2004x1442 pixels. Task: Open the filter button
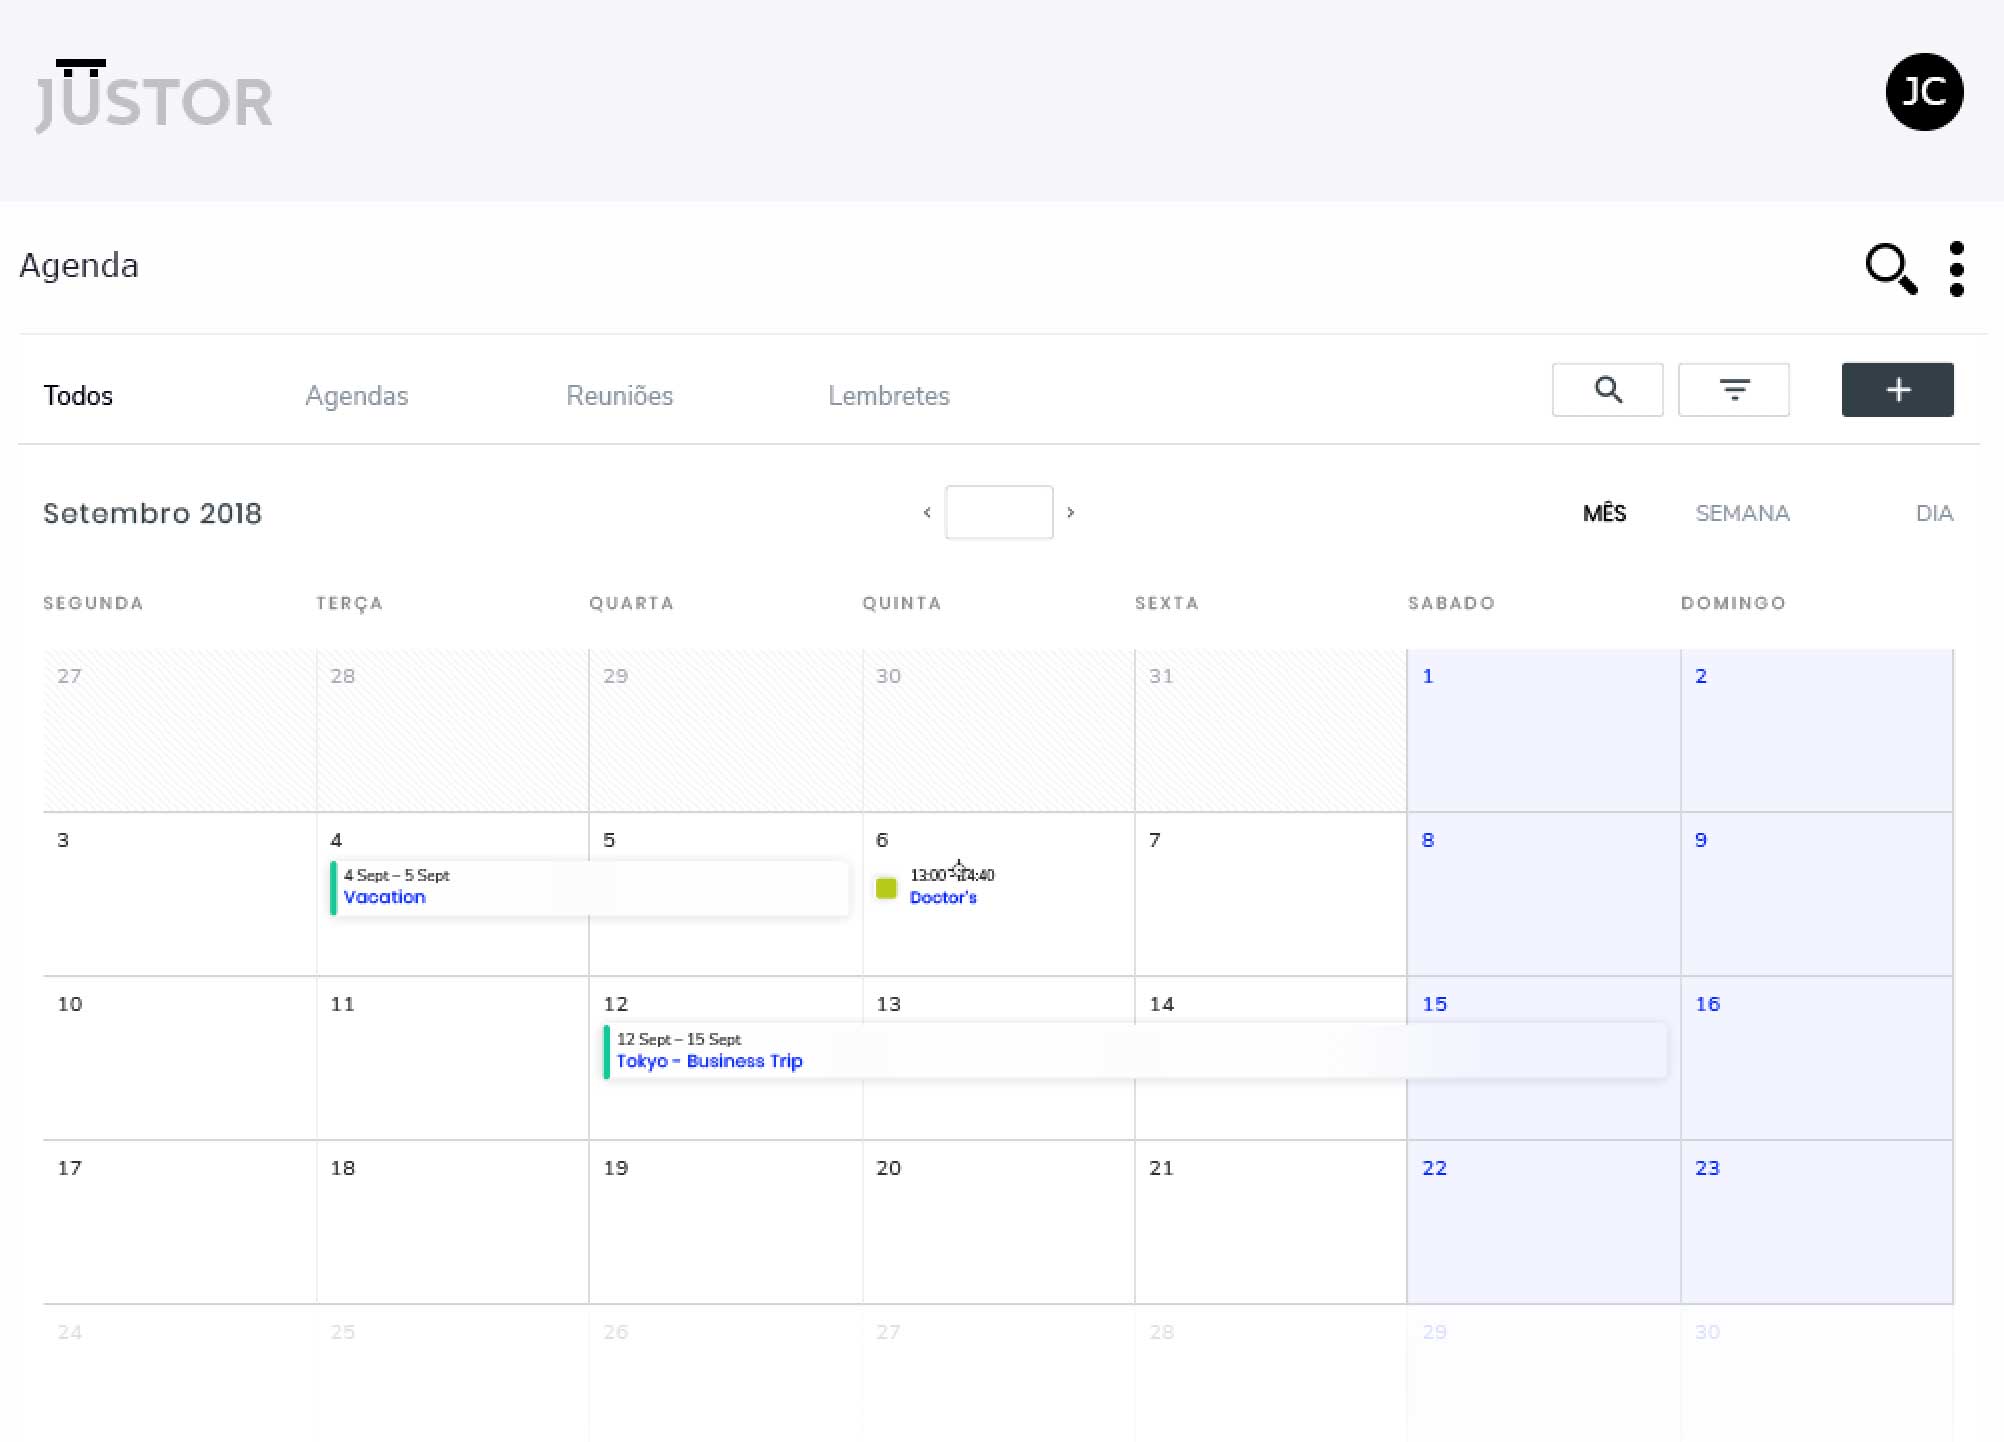pyautogui.click(x=1733, y=390)
